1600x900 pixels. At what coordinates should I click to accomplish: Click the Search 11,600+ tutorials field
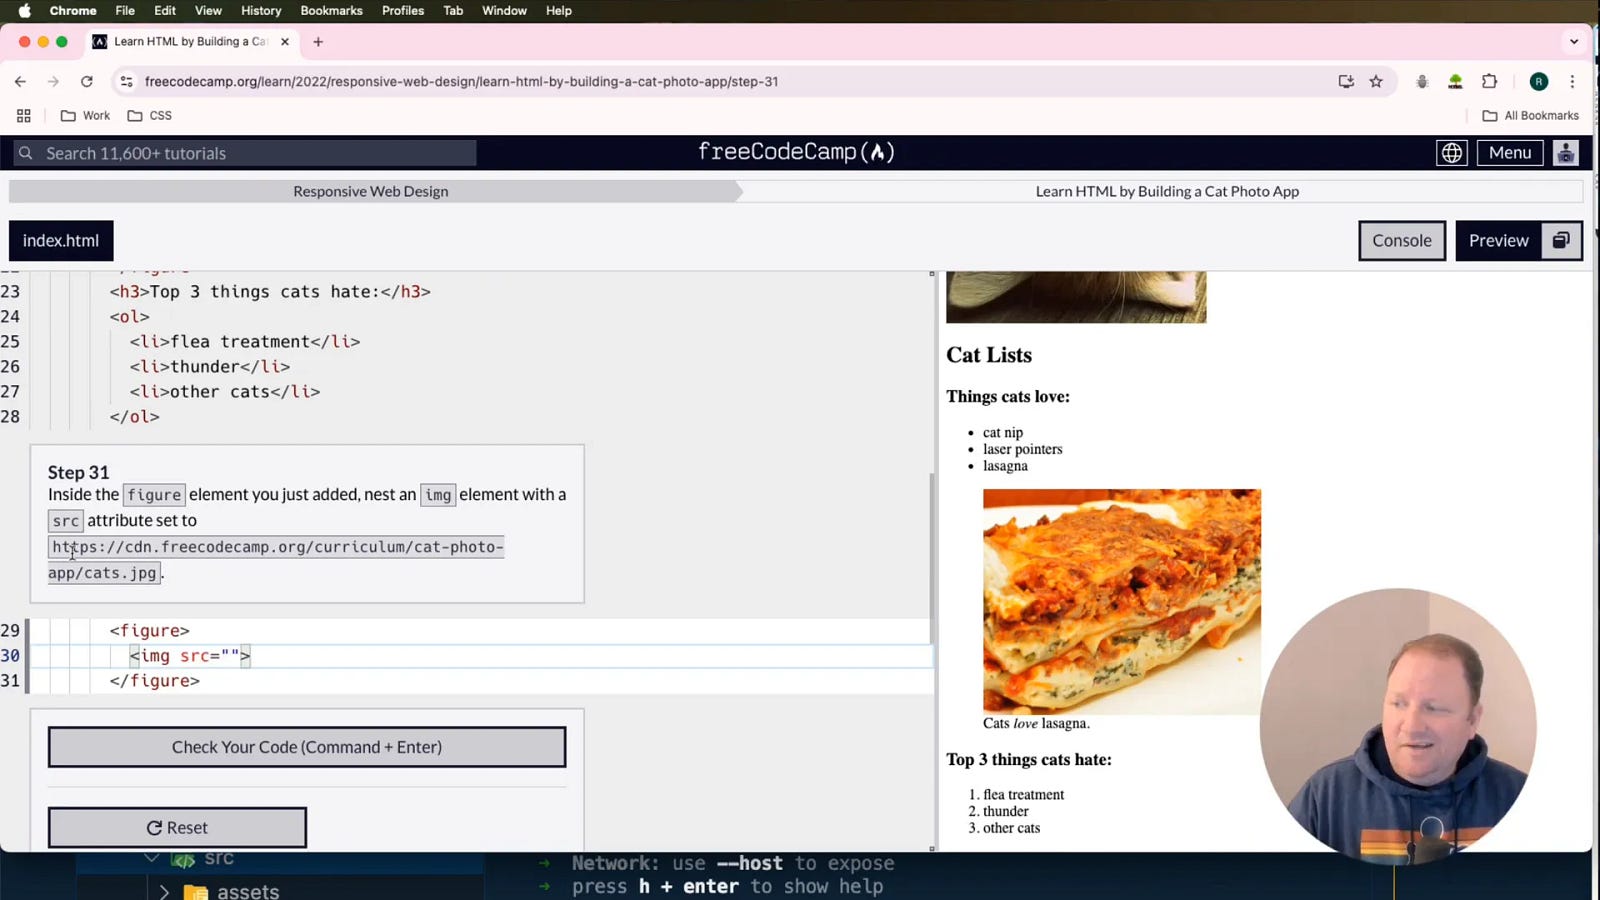point(245,153)
